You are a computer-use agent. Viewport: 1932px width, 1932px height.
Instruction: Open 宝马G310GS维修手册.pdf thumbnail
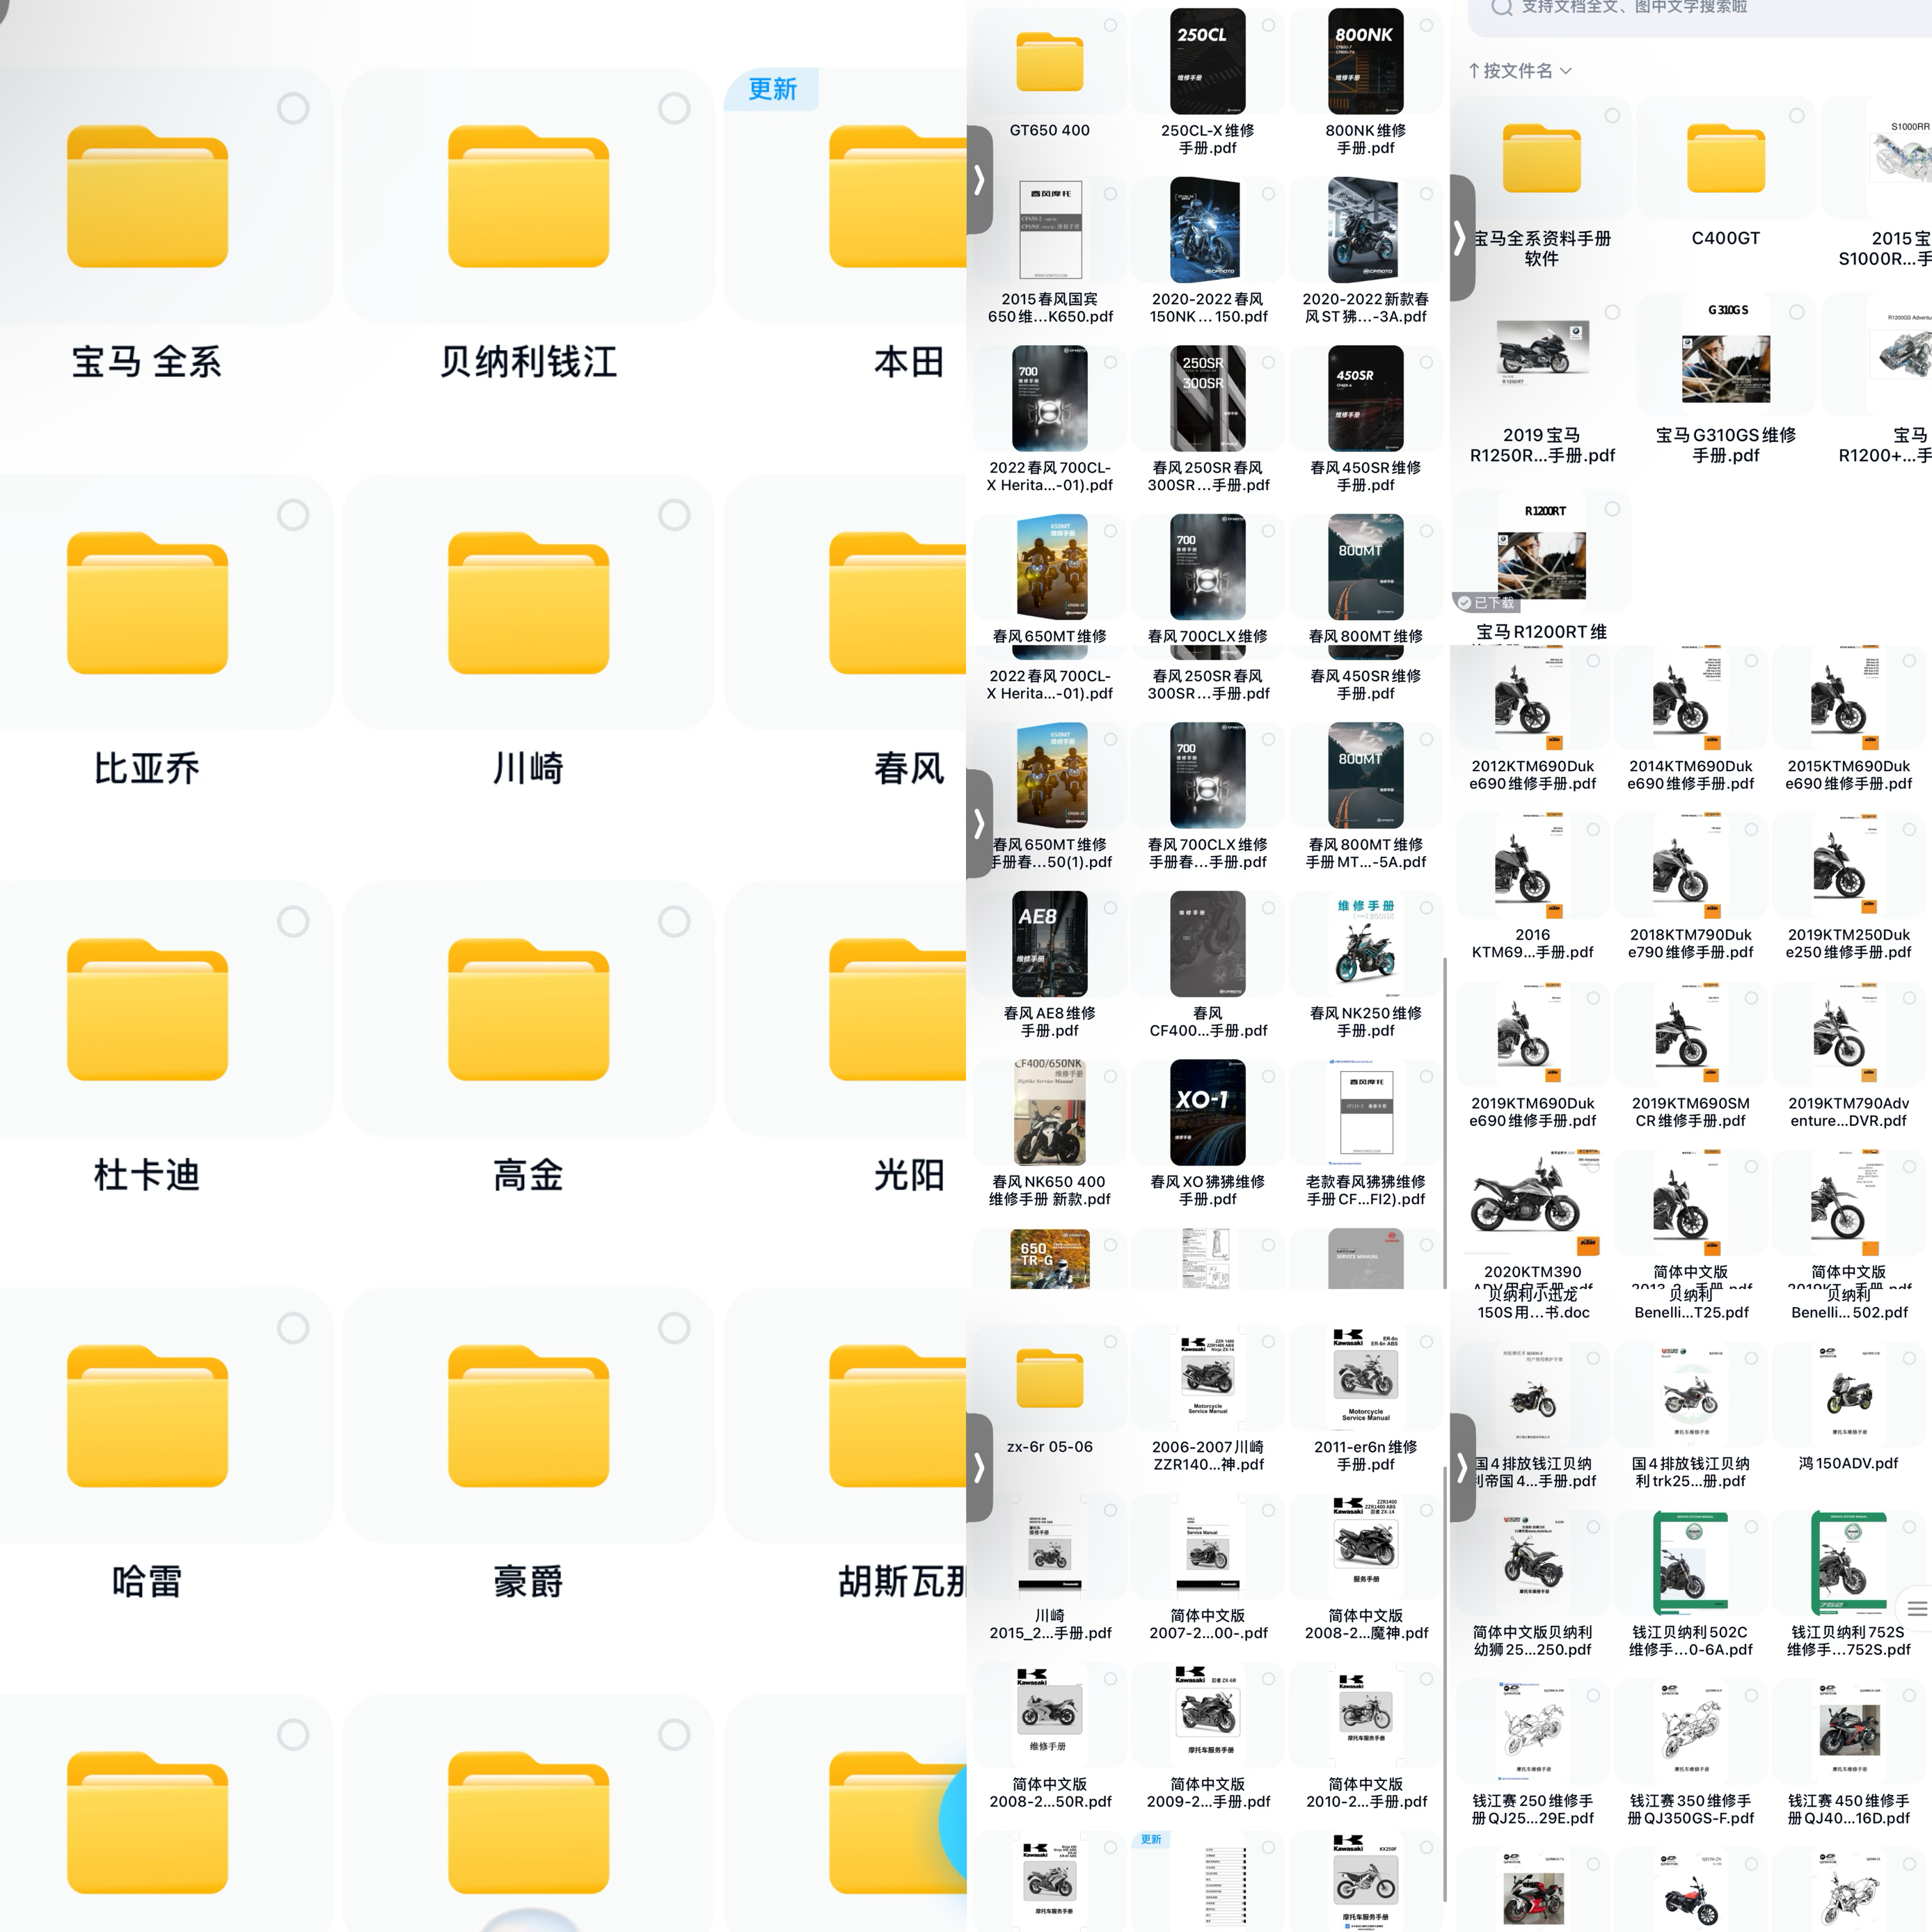click(x=1725, y=355)
